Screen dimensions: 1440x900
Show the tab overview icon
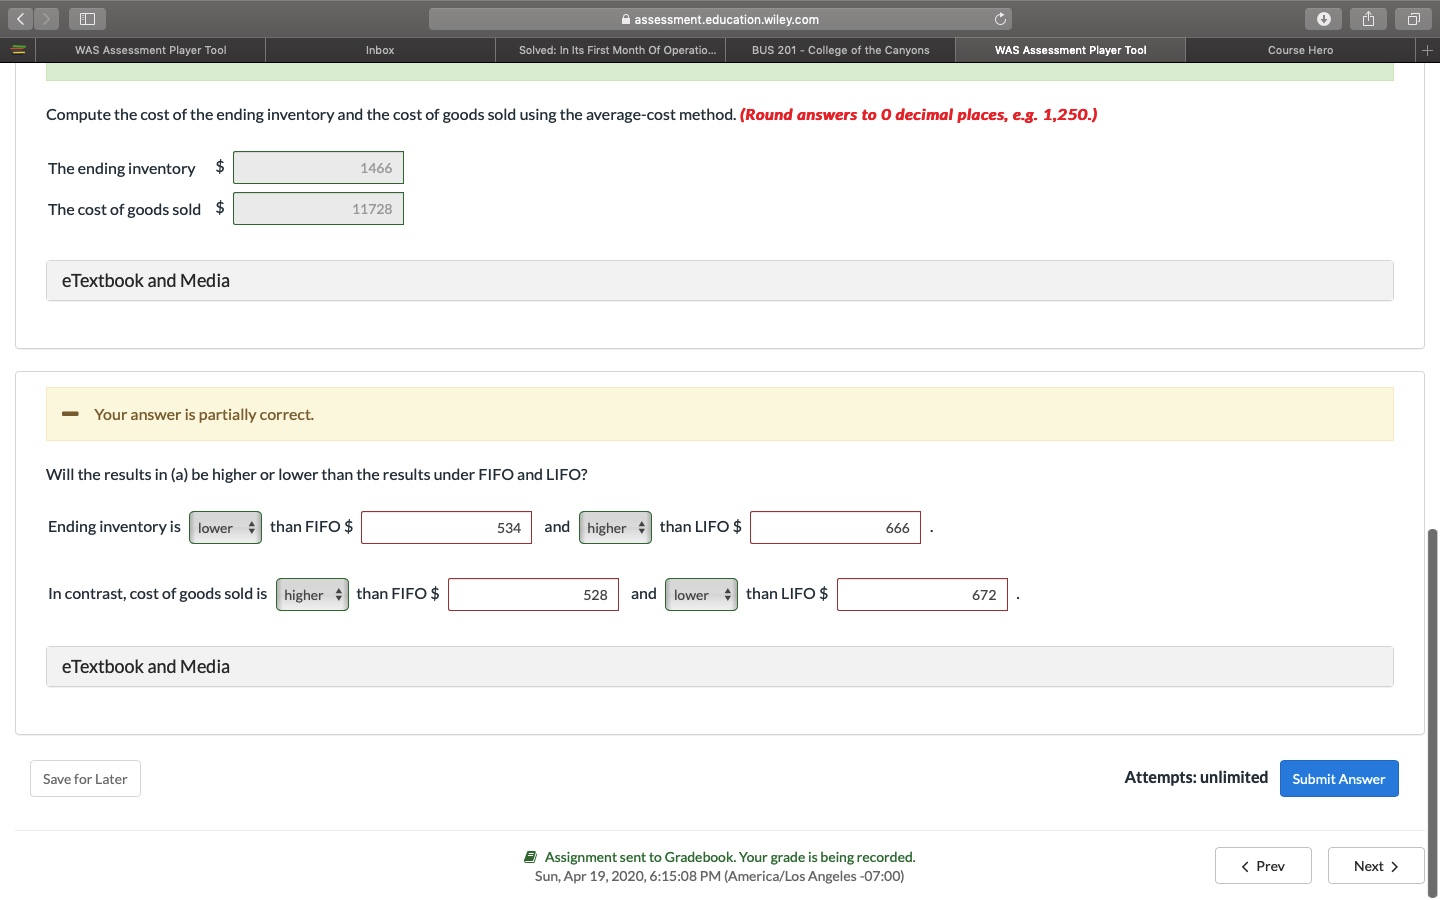point(1413,19)
